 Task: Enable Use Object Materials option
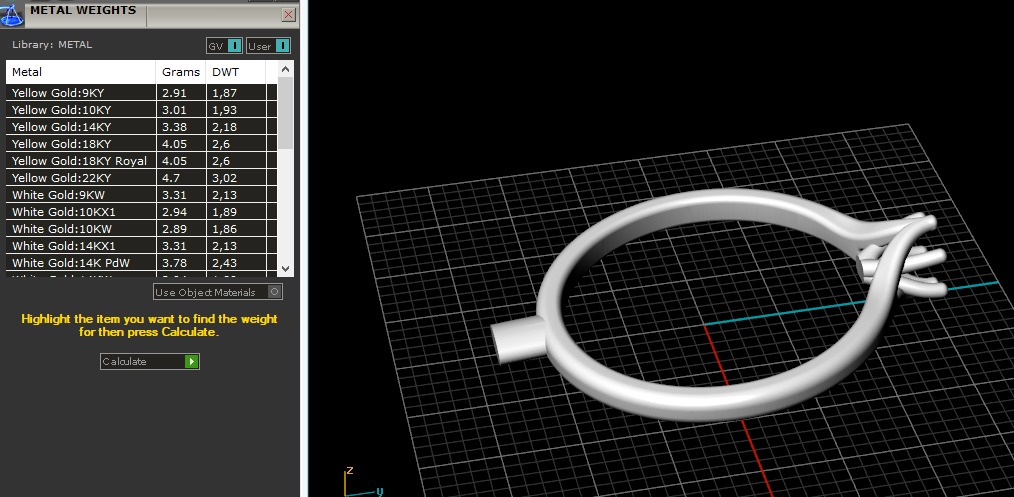(218, 292)
